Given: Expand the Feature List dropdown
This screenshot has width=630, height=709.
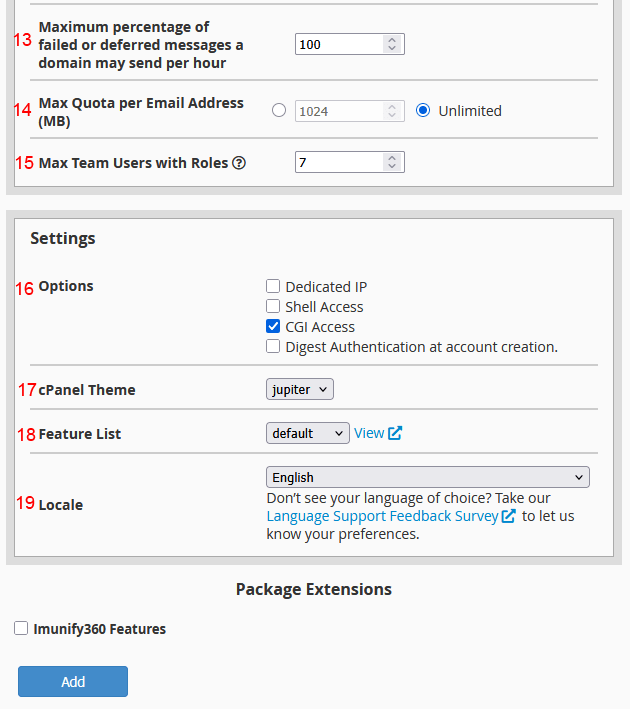Looking at the screenshot, I should tap(307, 433).
